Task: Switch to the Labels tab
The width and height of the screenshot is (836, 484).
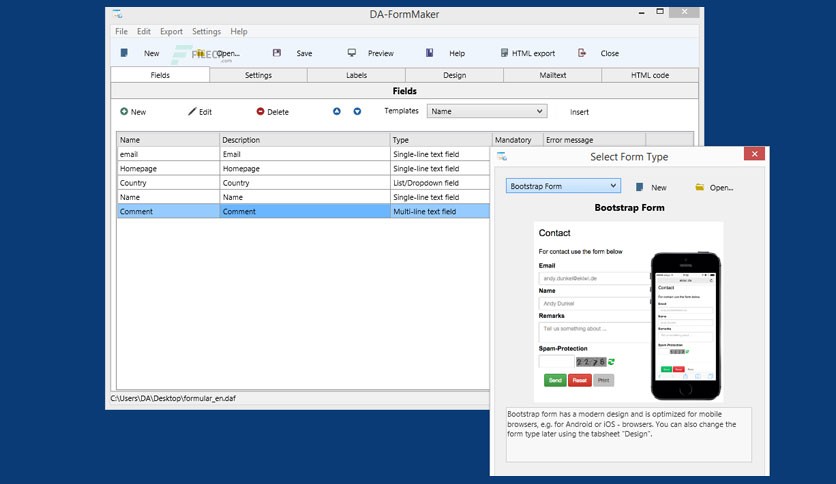Action: pos(356,75)
